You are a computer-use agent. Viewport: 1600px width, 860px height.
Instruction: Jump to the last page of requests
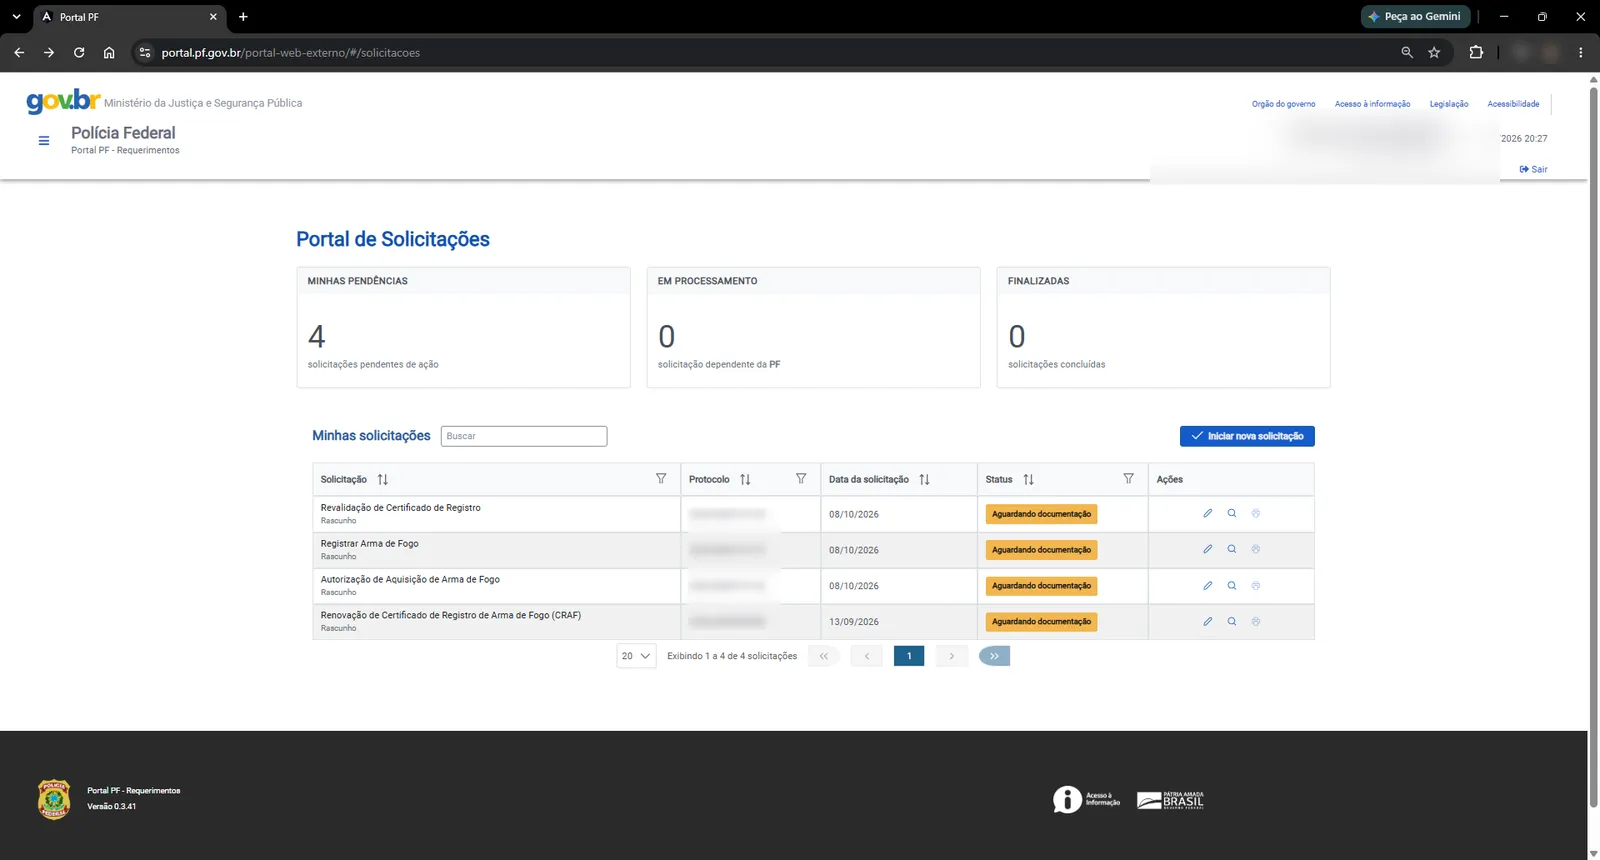pos(994,656)
